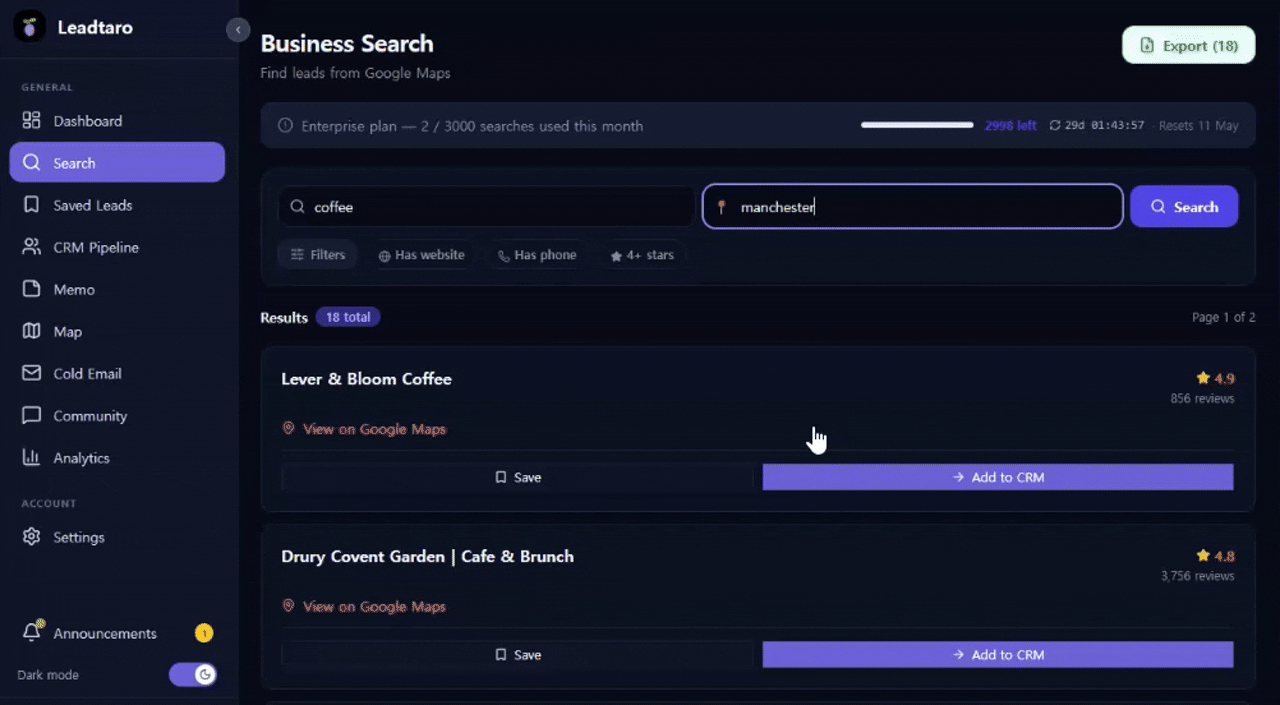
Task: Select the Cold Email envelope icon
Action: tap(31, 373)
